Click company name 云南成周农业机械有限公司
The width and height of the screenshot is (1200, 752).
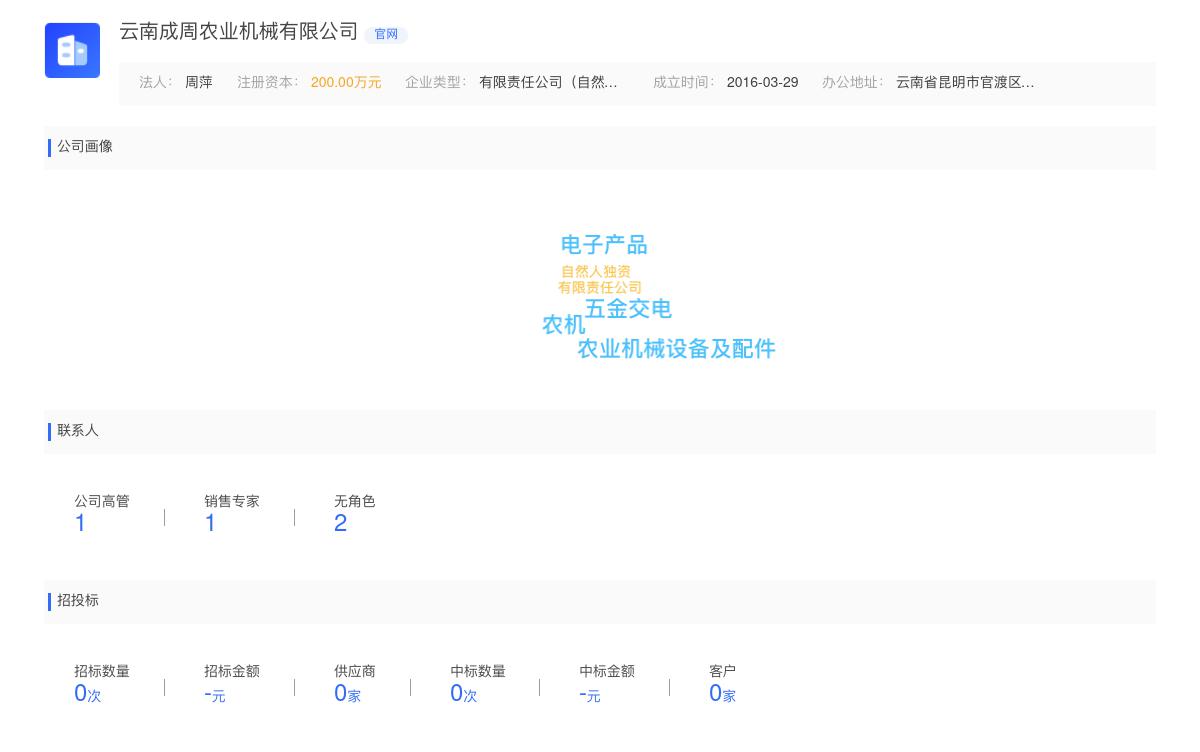[239, 31]
